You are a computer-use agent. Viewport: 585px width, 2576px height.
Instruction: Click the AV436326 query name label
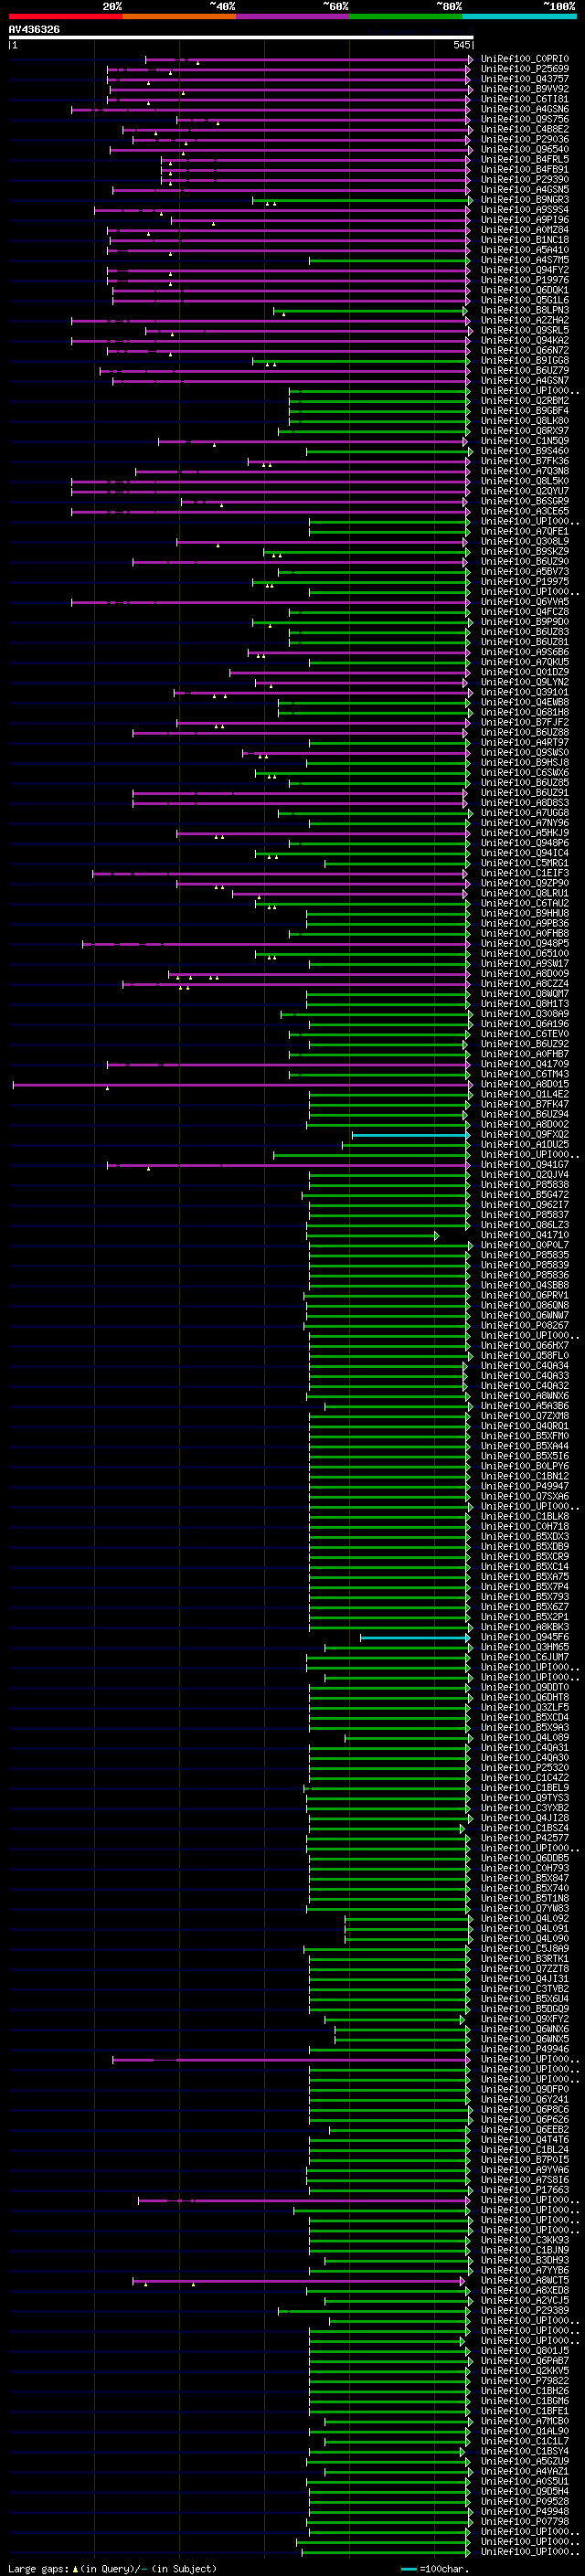coord(34,29)
